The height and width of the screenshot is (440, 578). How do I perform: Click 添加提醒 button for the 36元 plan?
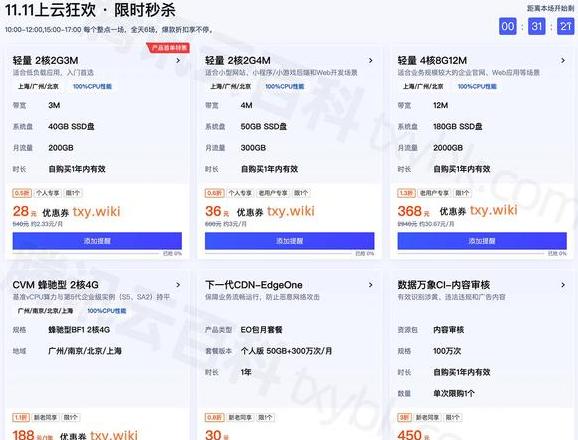289,241
